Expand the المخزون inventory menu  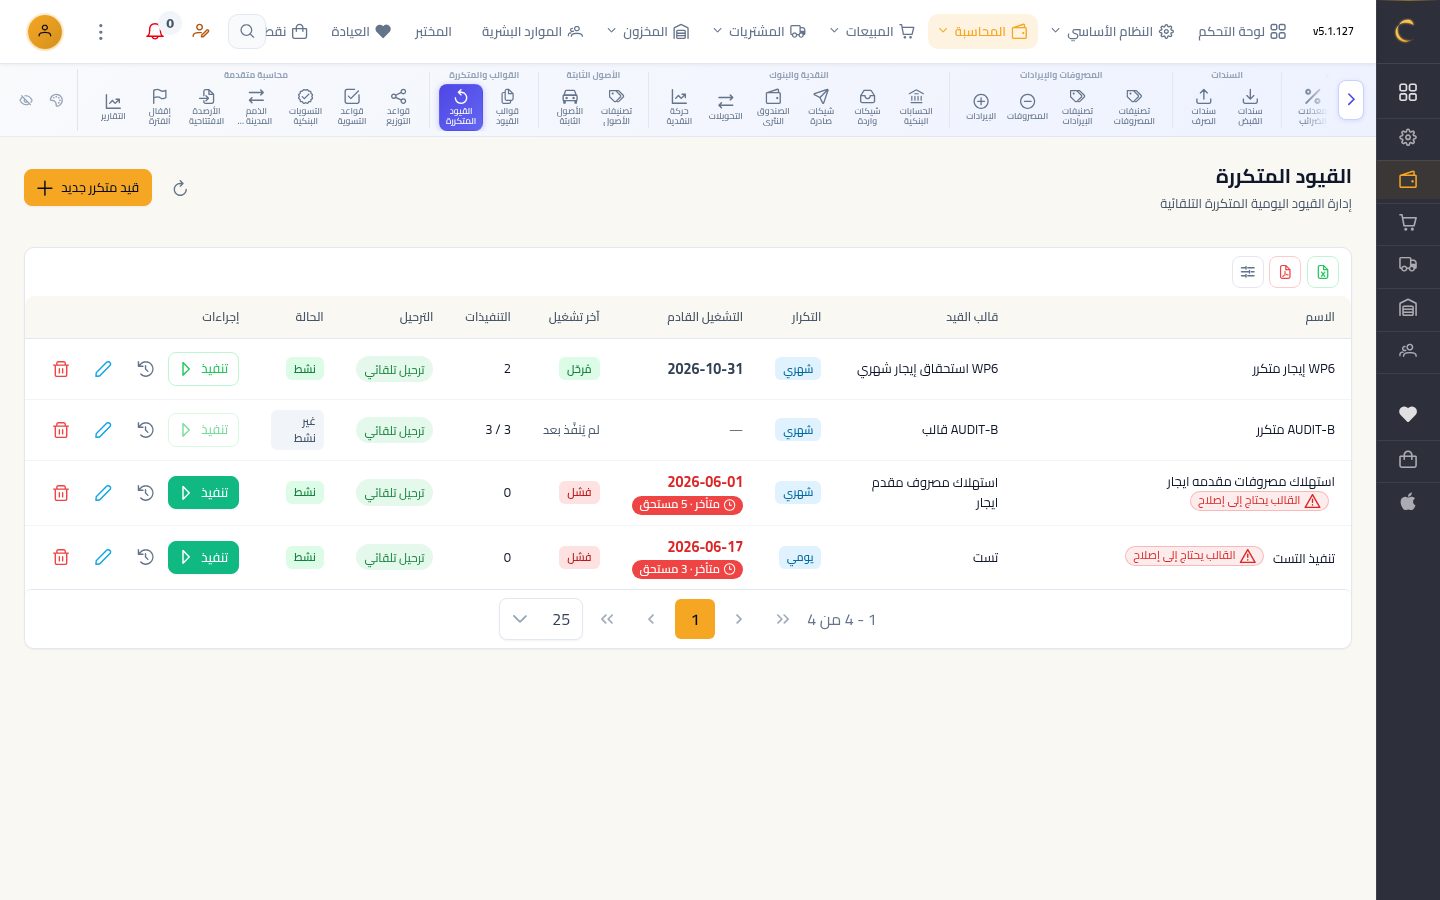pos(648,32)
